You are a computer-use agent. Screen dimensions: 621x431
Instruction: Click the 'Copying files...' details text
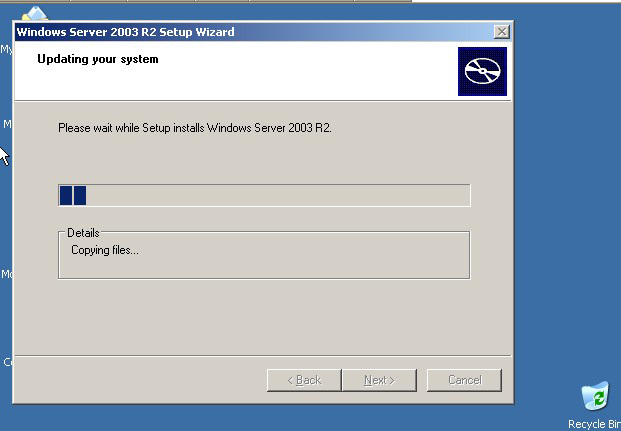(105, 250)
